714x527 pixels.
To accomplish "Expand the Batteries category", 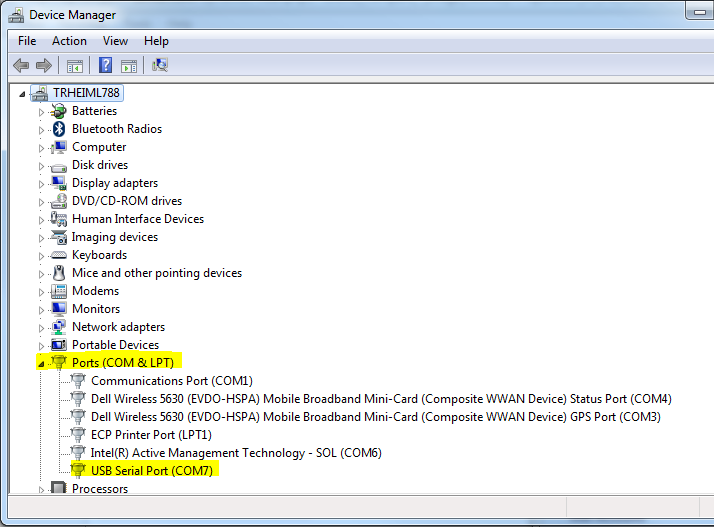I will (x=42, y=112).
